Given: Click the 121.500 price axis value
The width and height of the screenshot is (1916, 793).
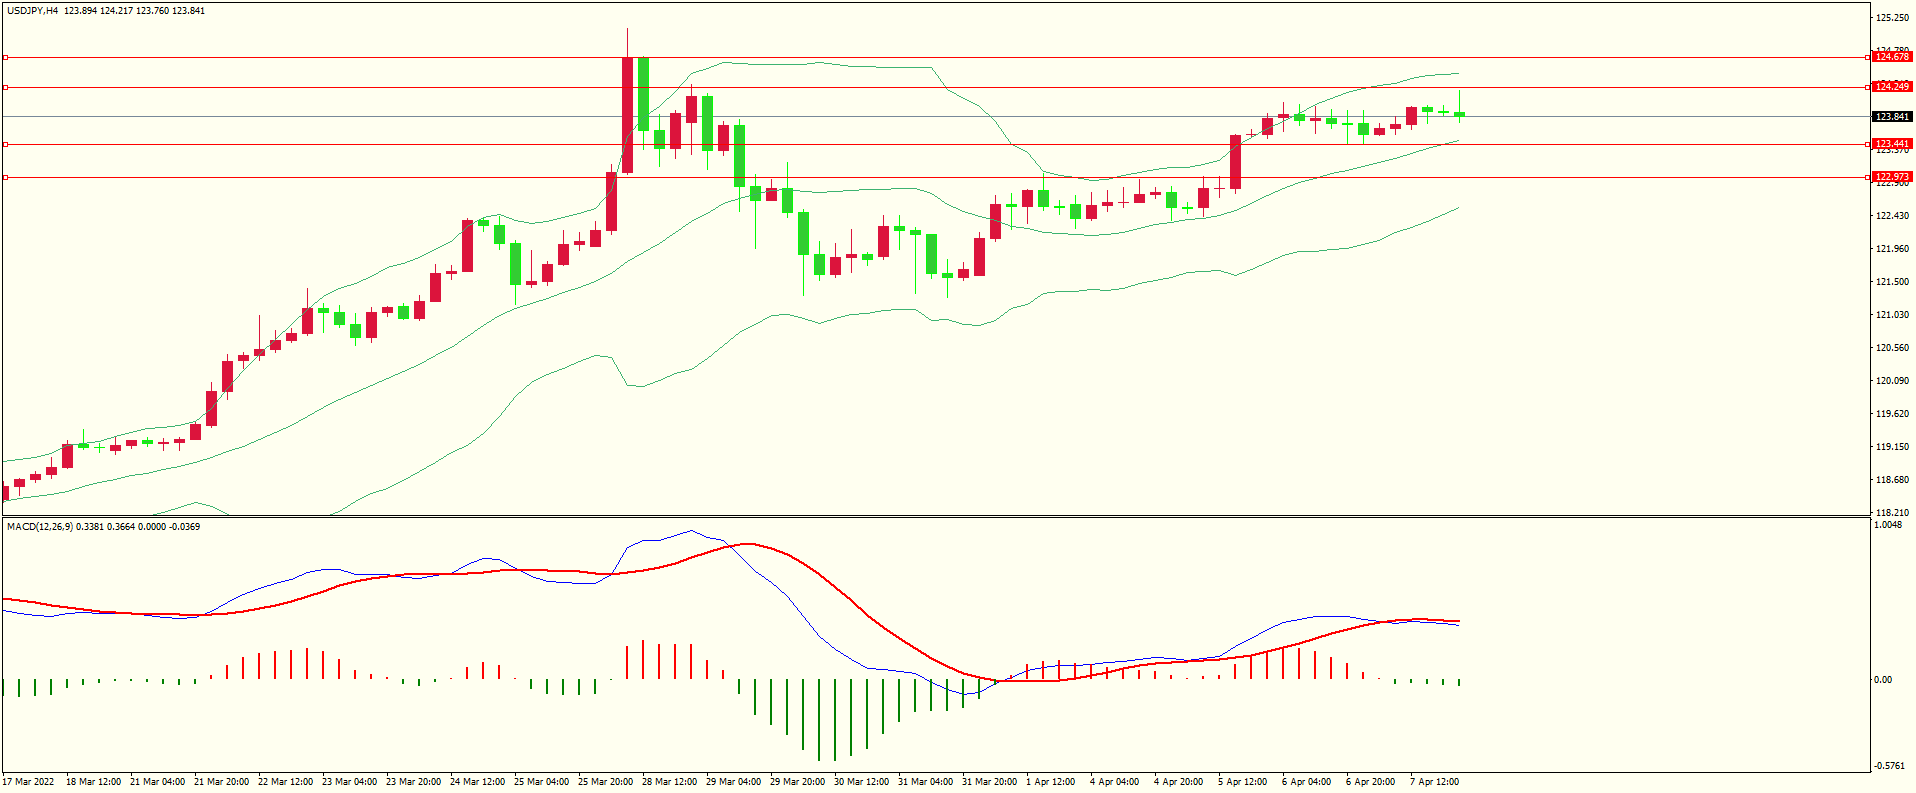Looking at the screenshot, I should [1892, 282].
